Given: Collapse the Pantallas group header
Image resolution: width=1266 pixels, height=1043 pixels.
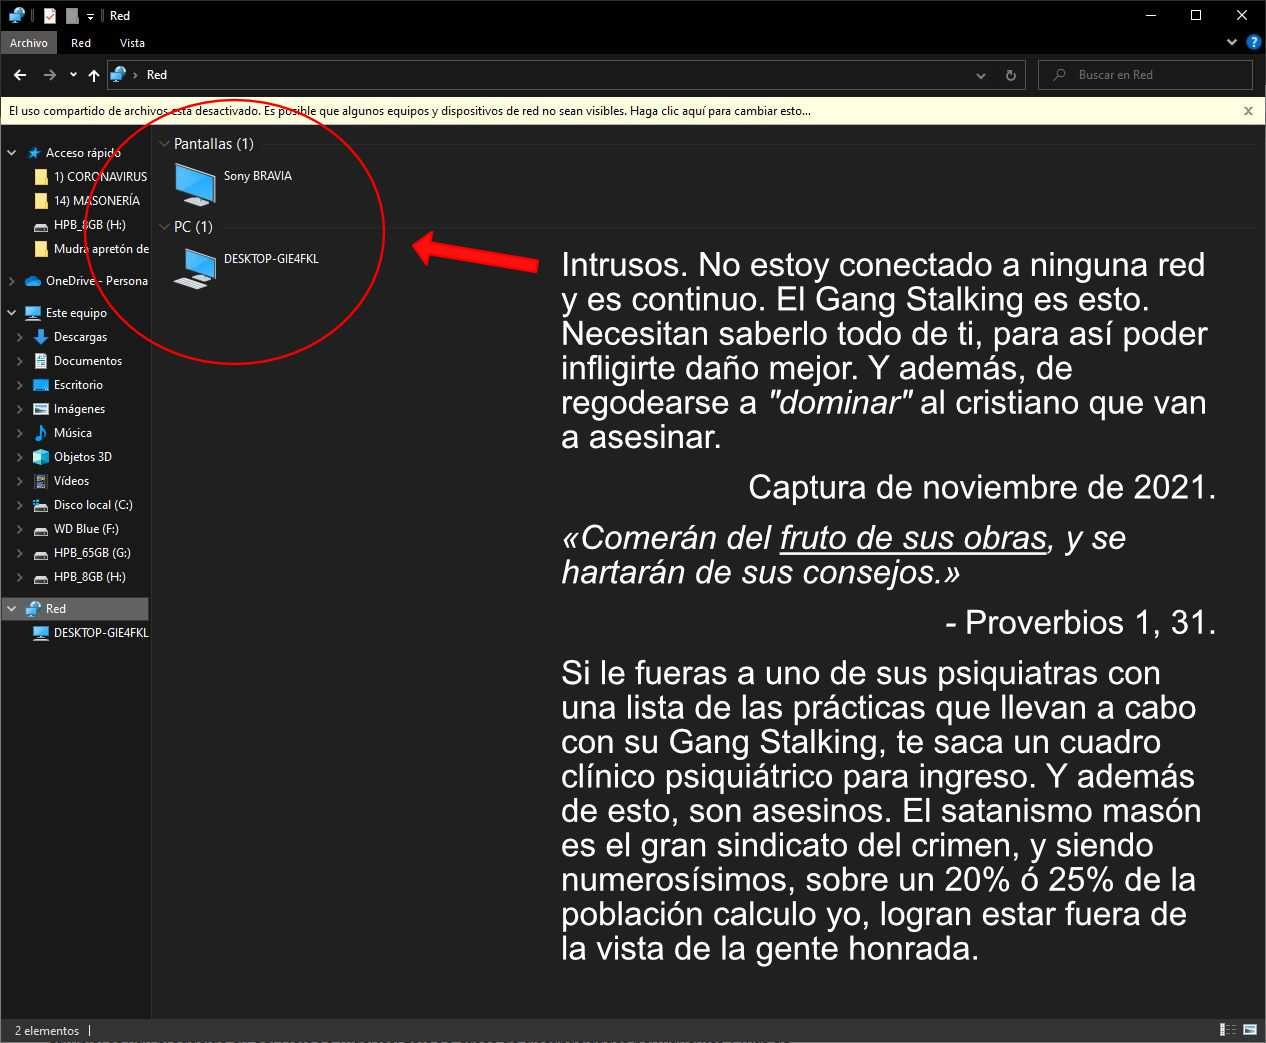Looking at the screenshot, I should tap(165, 144).
